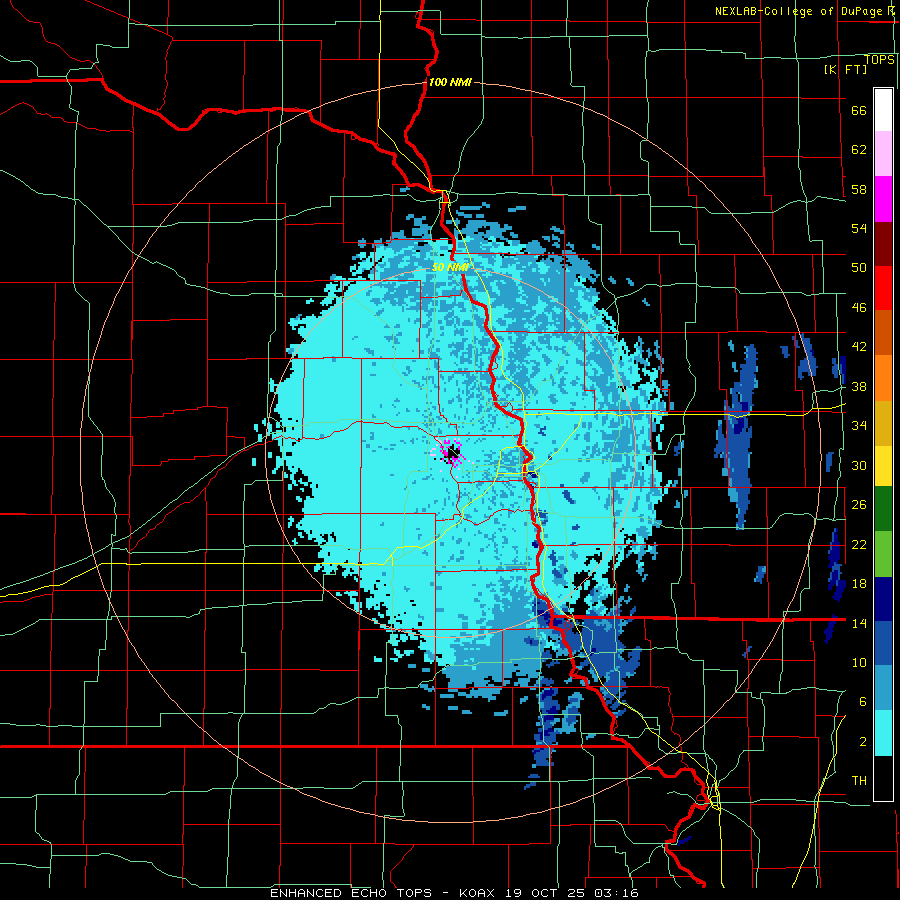Screen dimensions: 900x900
Task: Click the bright red legend swatch
Action: 883,288
